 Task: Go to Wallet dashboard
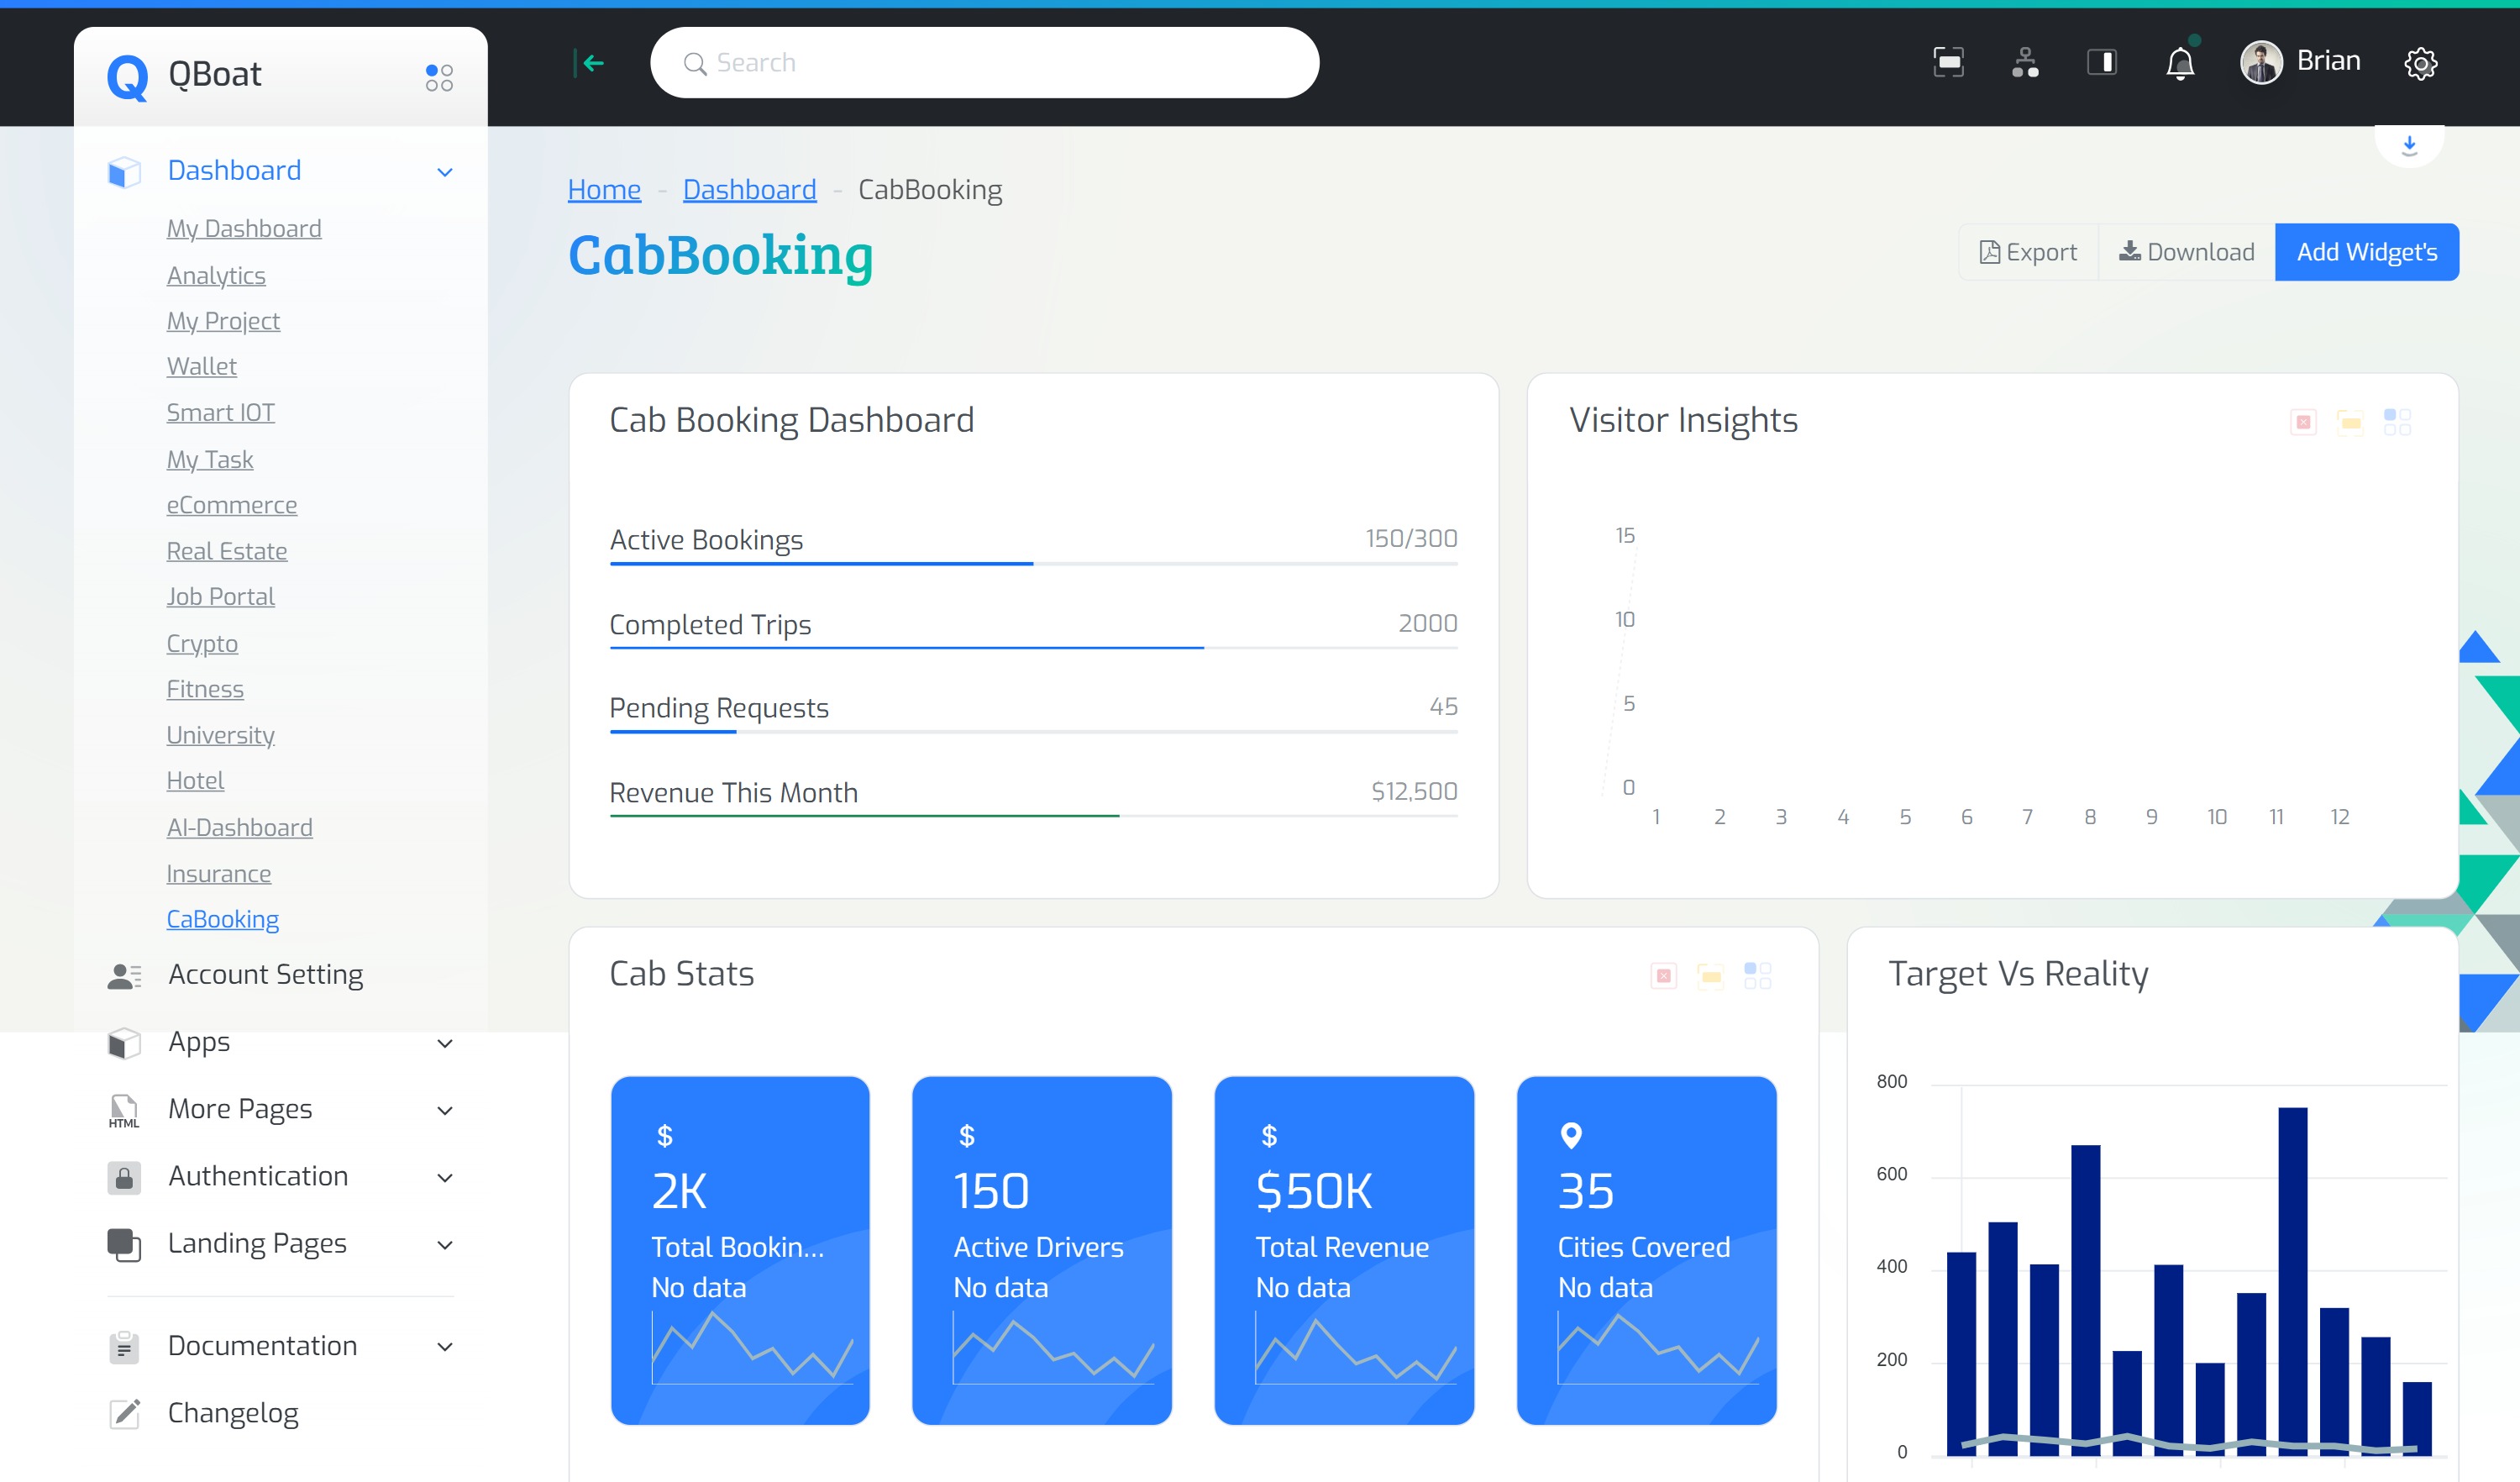pos(201,366)
